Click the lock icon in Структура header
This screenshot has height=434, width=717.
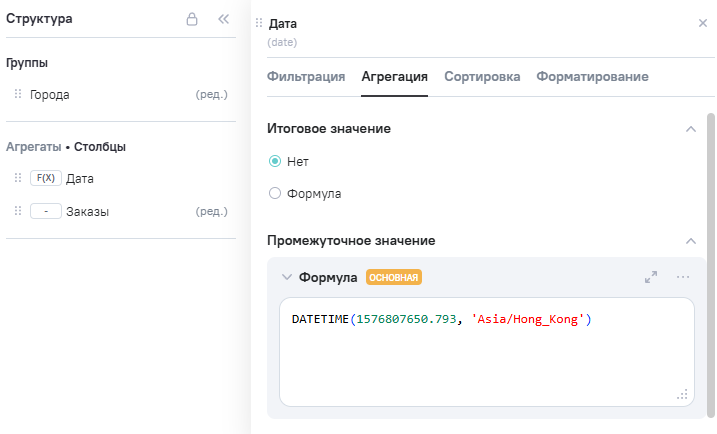(192, 19)
